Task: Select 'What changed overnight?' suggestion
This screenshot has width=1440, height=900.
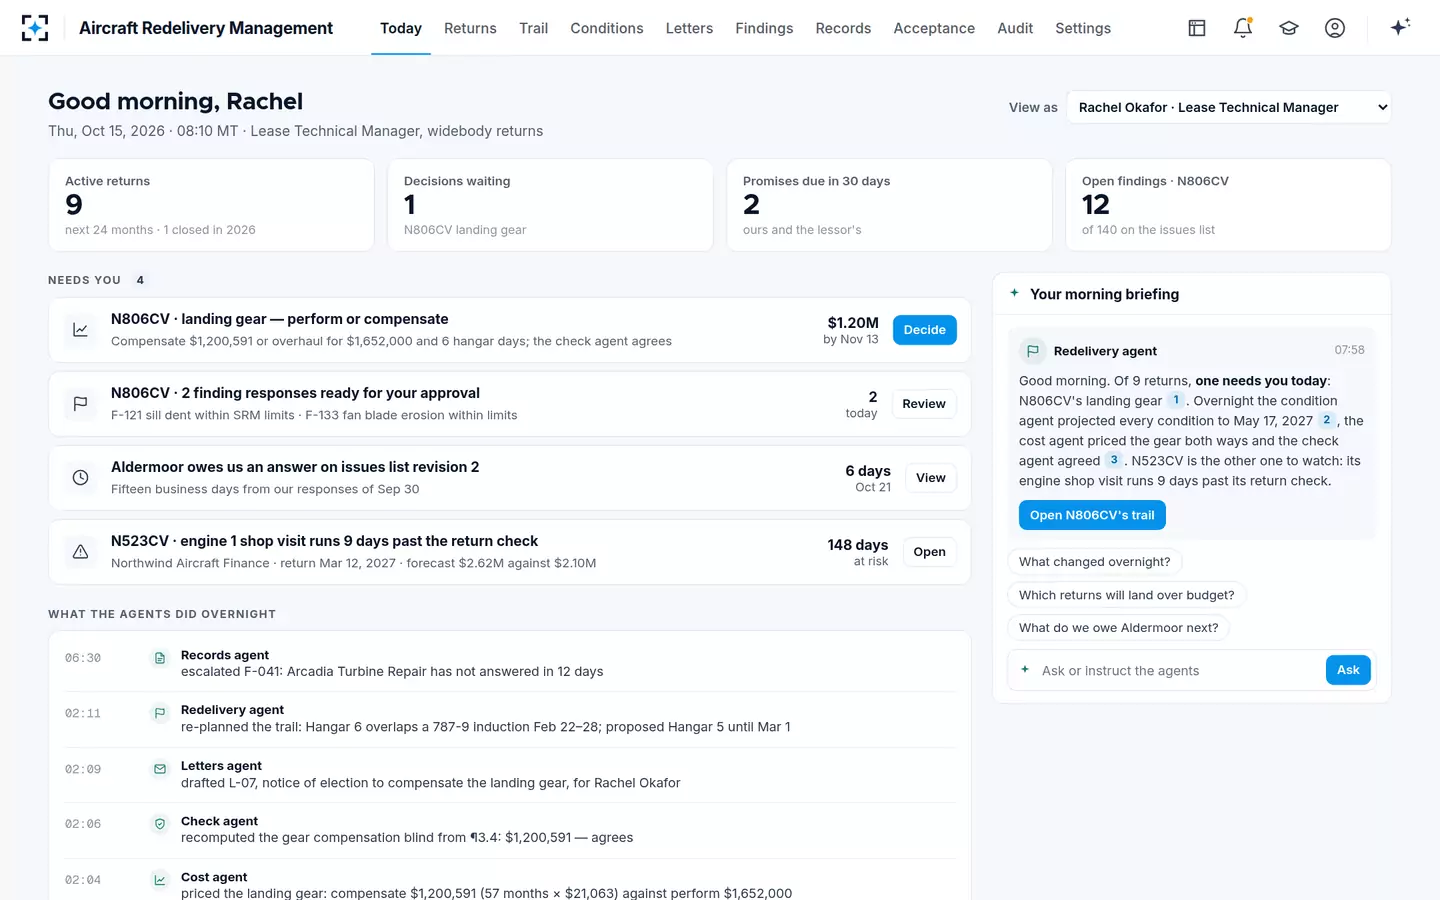Action: tap(1094, 562)
